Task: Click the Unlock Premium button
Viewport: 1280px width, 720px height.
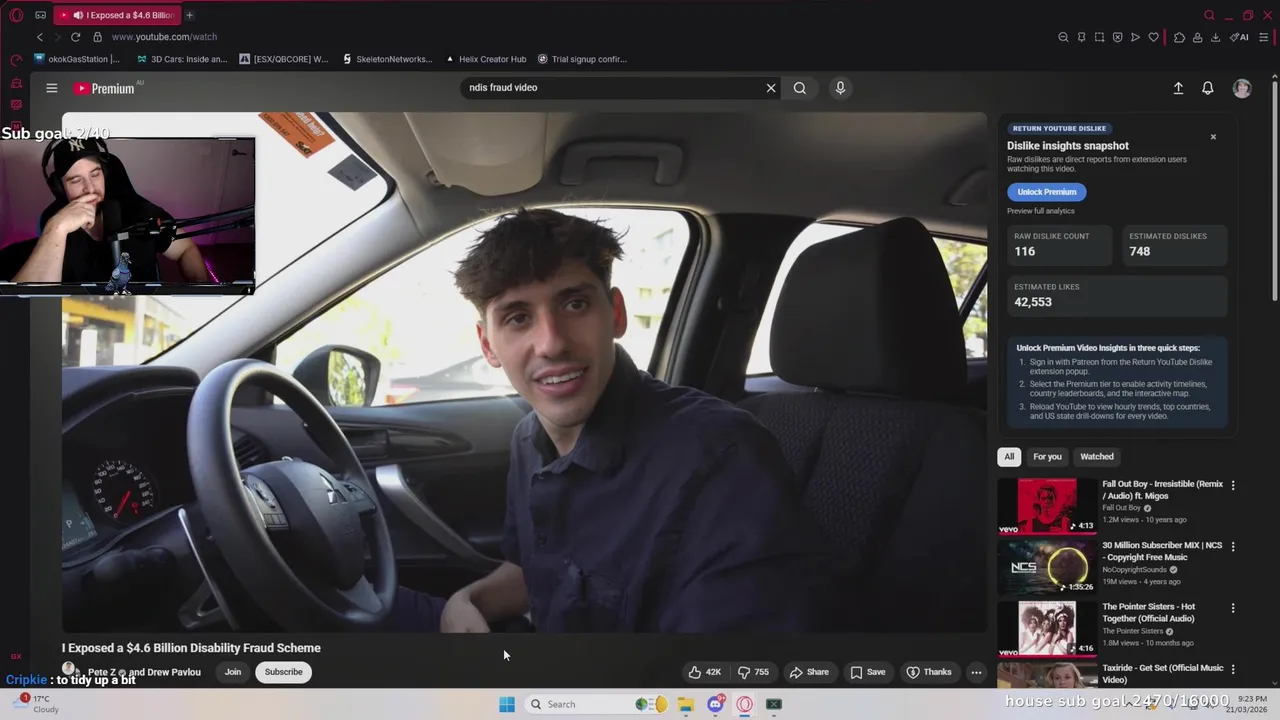Action: (1047, 192)
